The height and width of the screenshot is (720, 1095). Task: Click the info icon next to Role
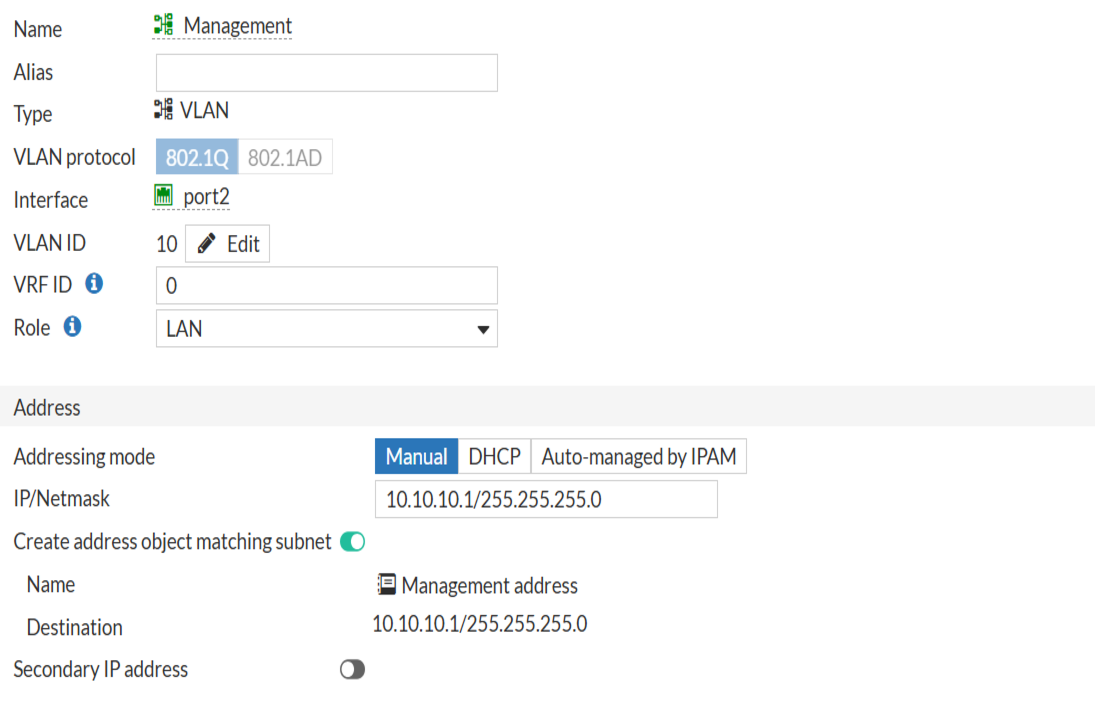71,327
